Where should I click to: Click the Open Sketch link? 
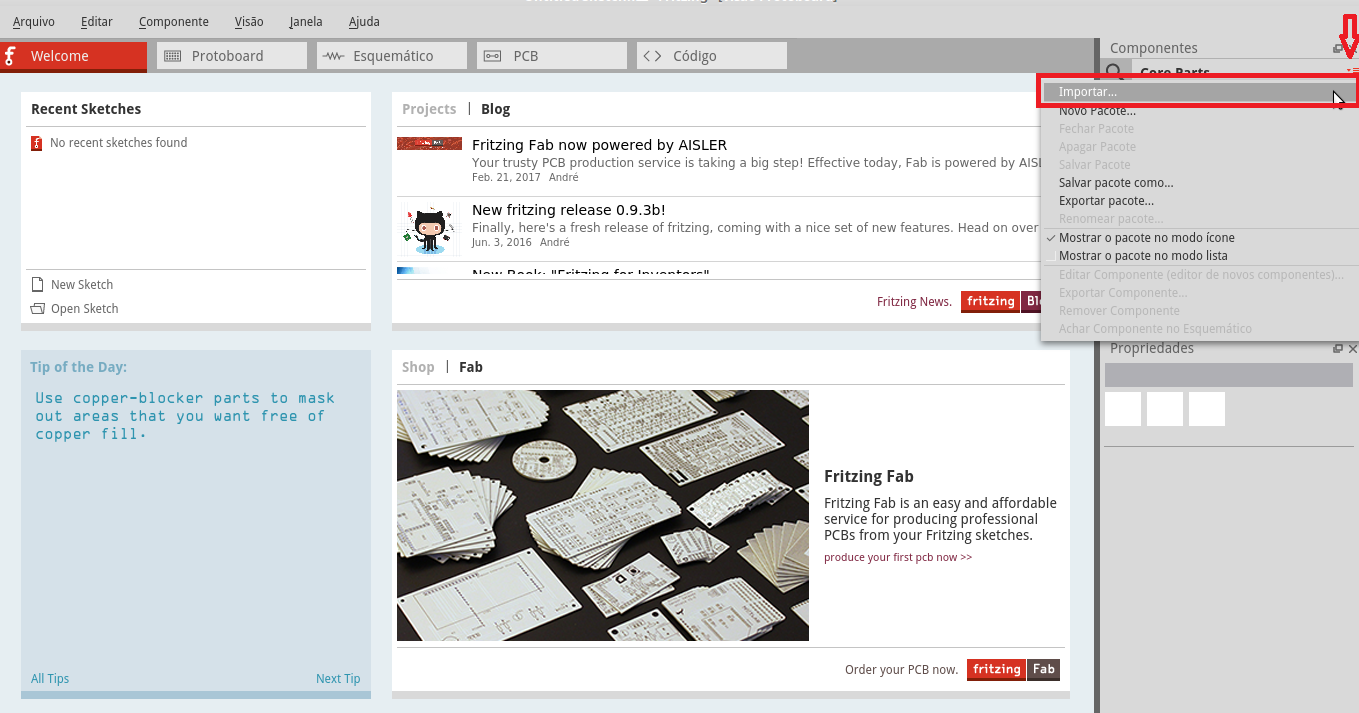(84, 309)
